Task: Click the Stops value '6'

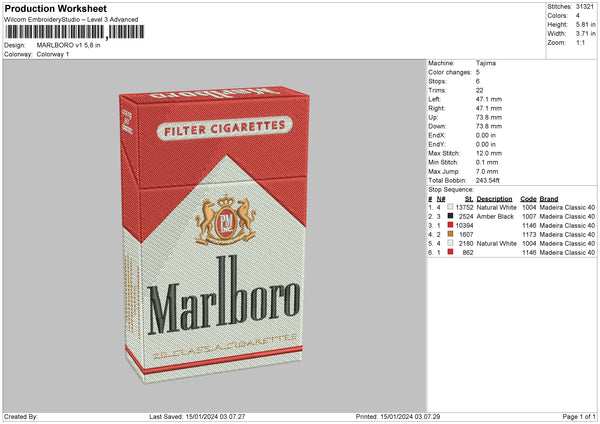Action: coord(478,81)
